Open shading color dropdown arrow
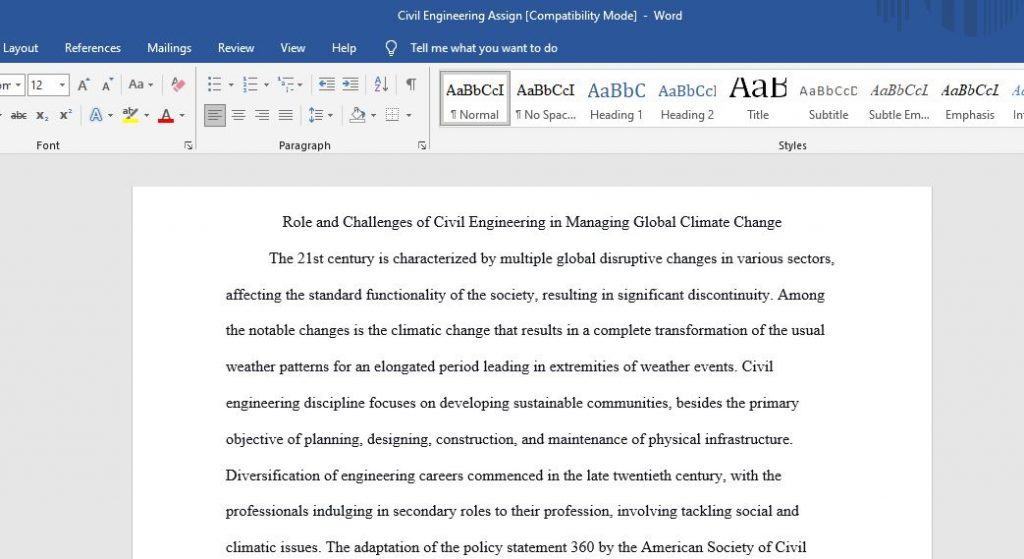The image size is (1024, 559). click(x=374, y=116)
